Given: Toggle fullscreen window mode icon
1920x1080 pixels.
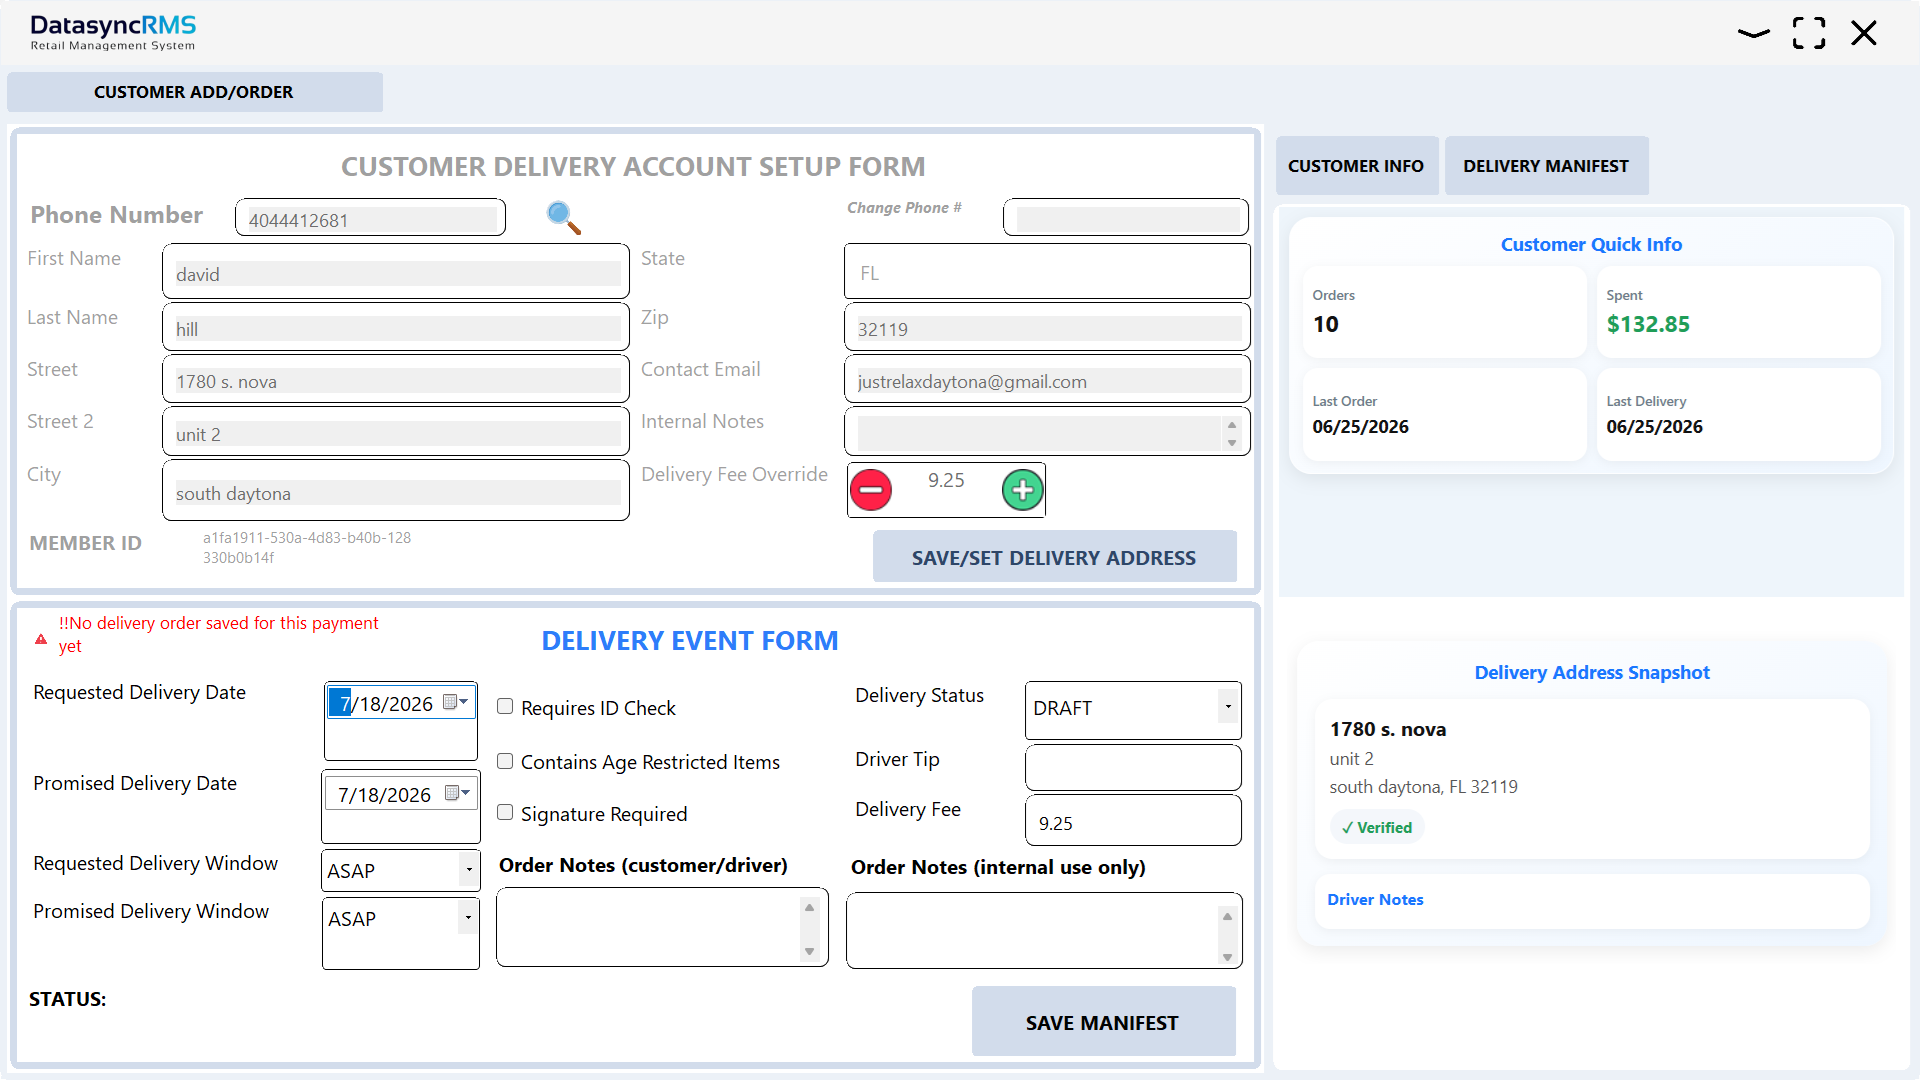Looking at the screenshot, I should [x=1809, y=33].
